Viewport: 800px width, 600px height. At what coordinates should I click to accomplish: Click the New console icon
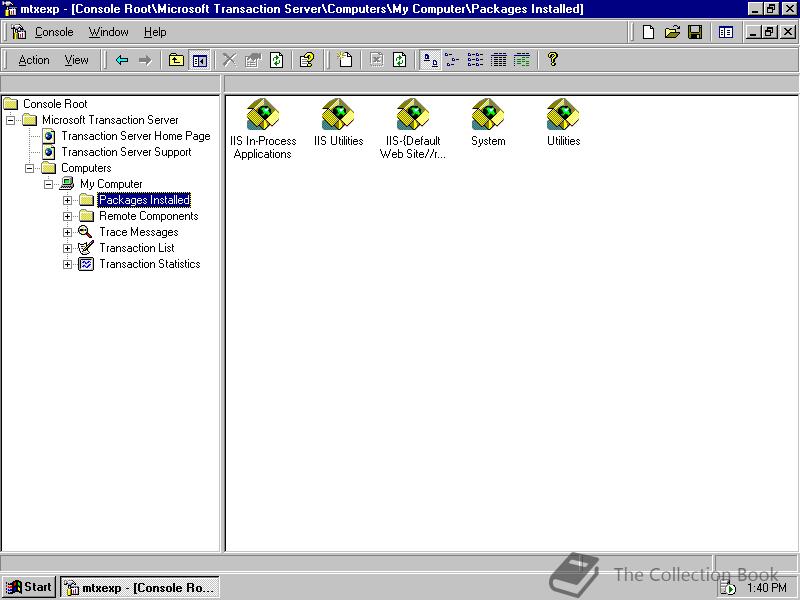click(x=648, y=32)
